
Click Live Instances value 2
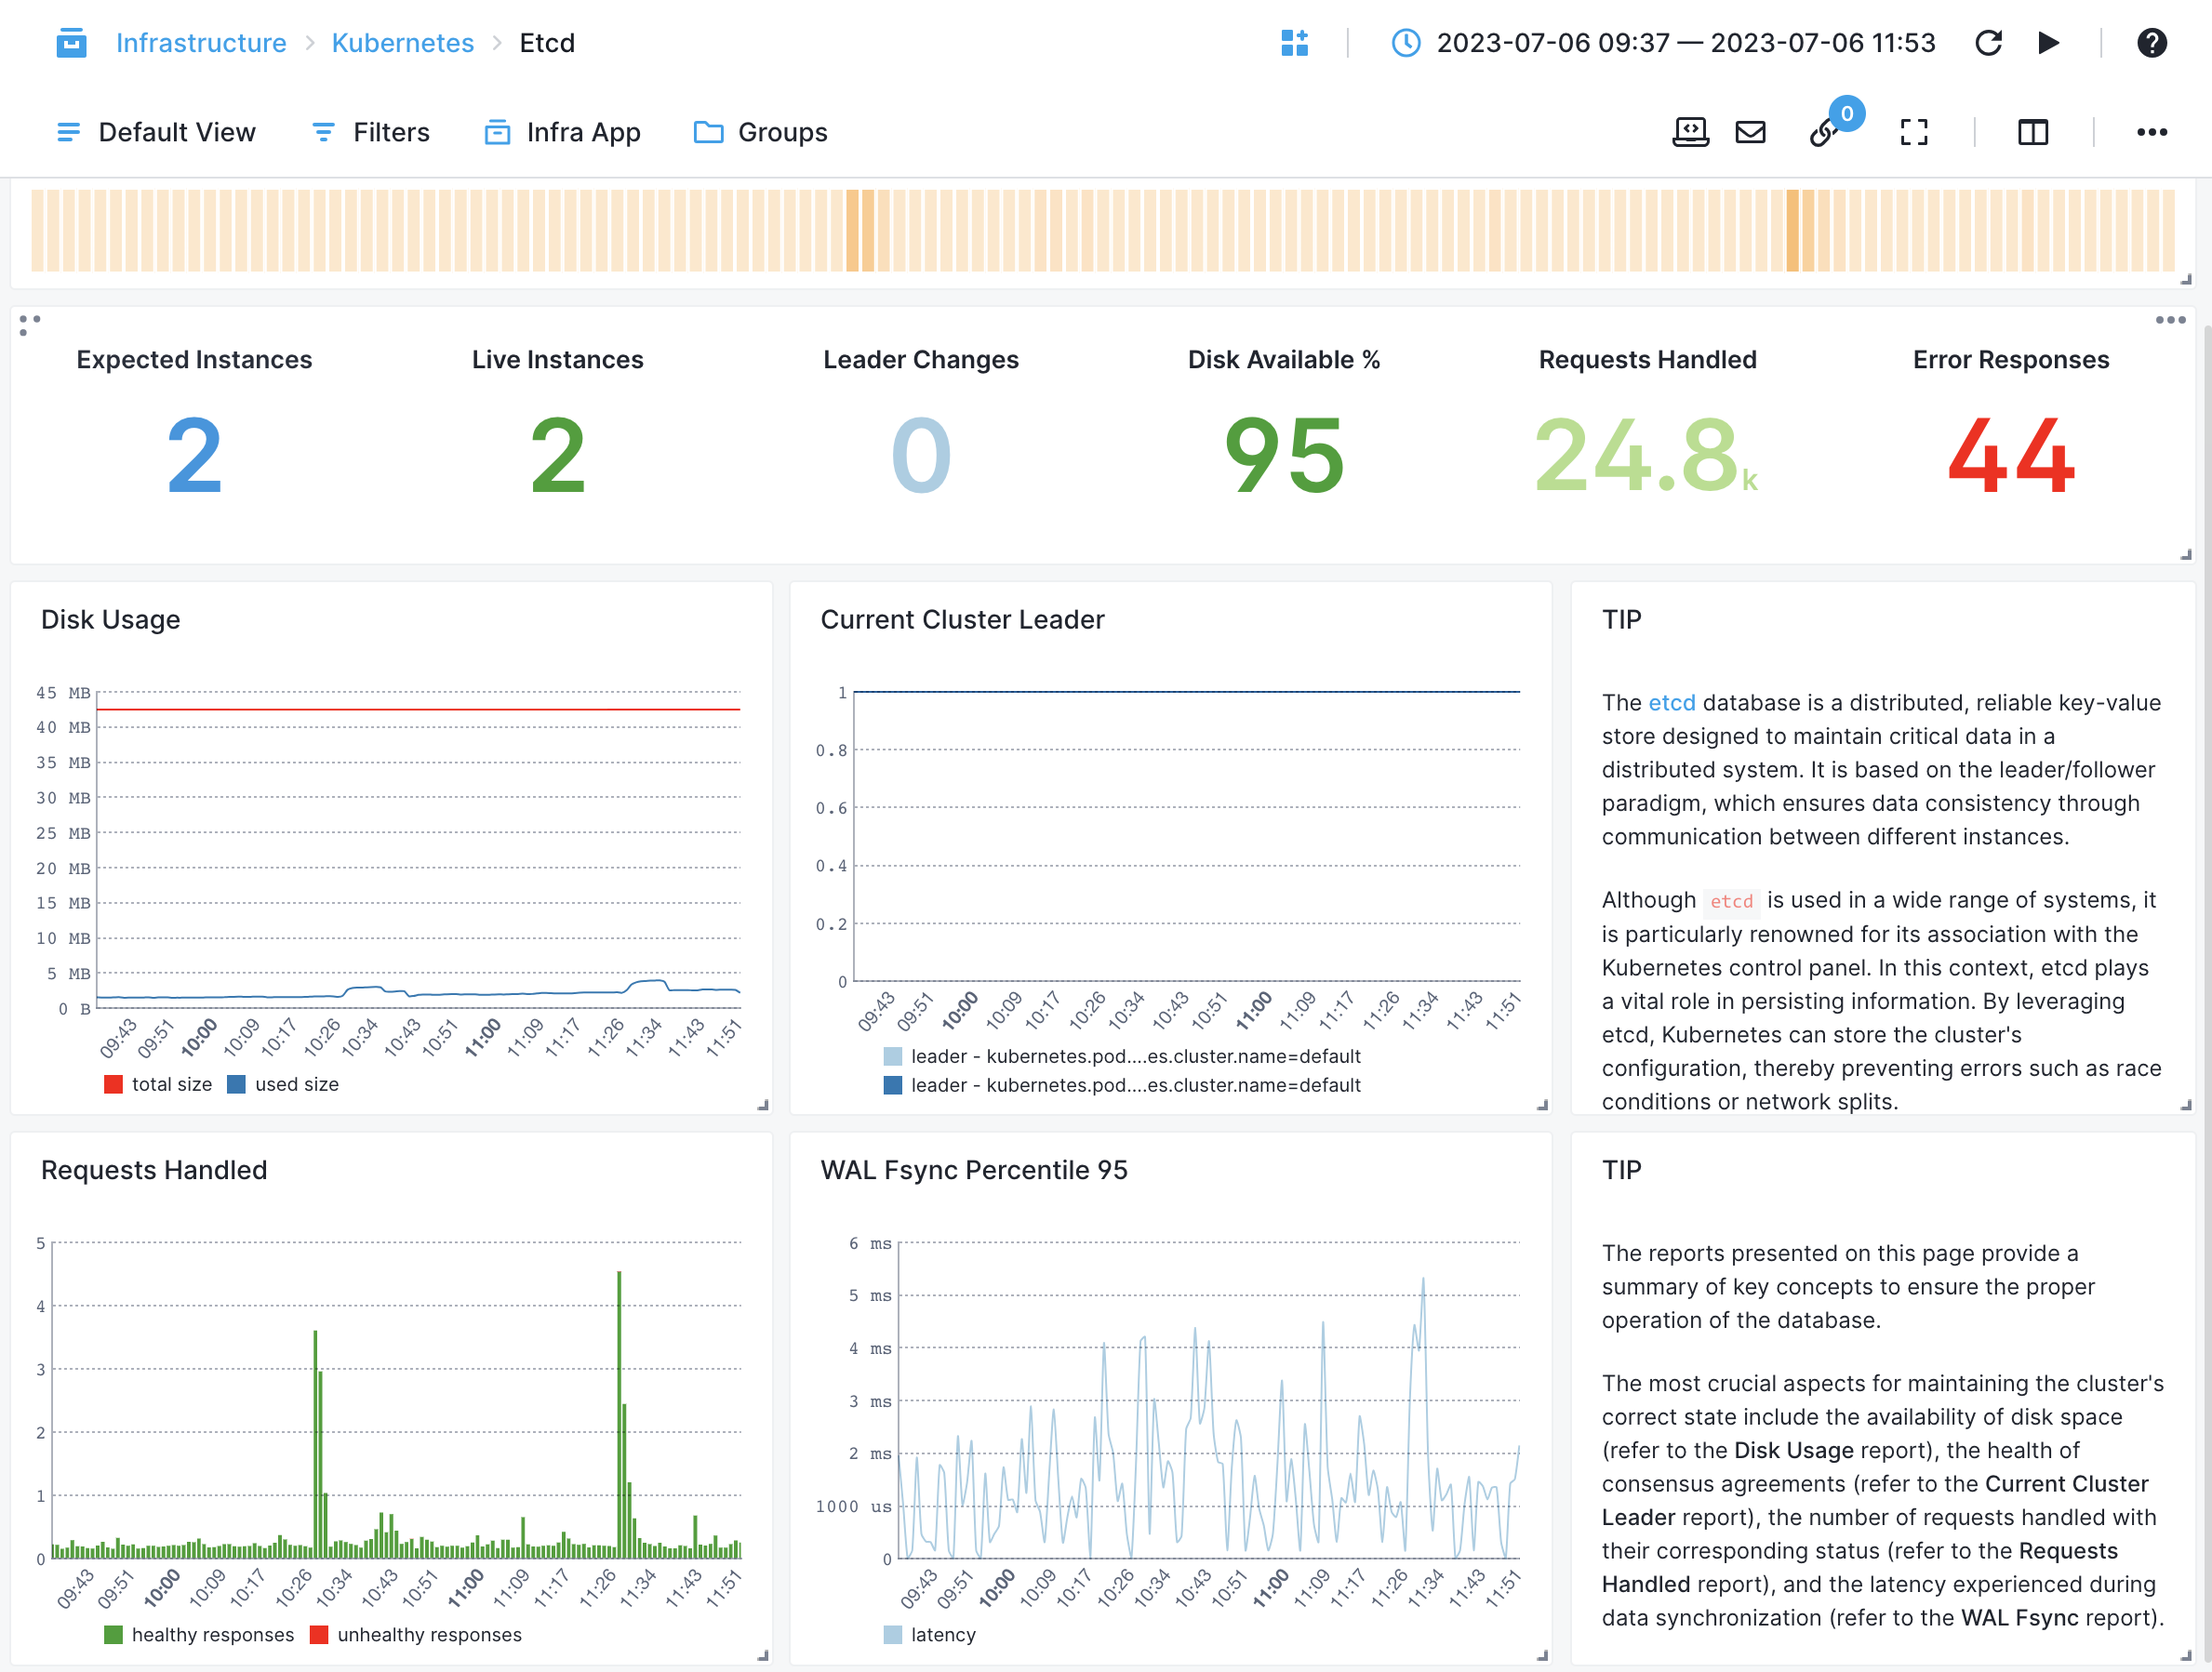coord(557,456)
